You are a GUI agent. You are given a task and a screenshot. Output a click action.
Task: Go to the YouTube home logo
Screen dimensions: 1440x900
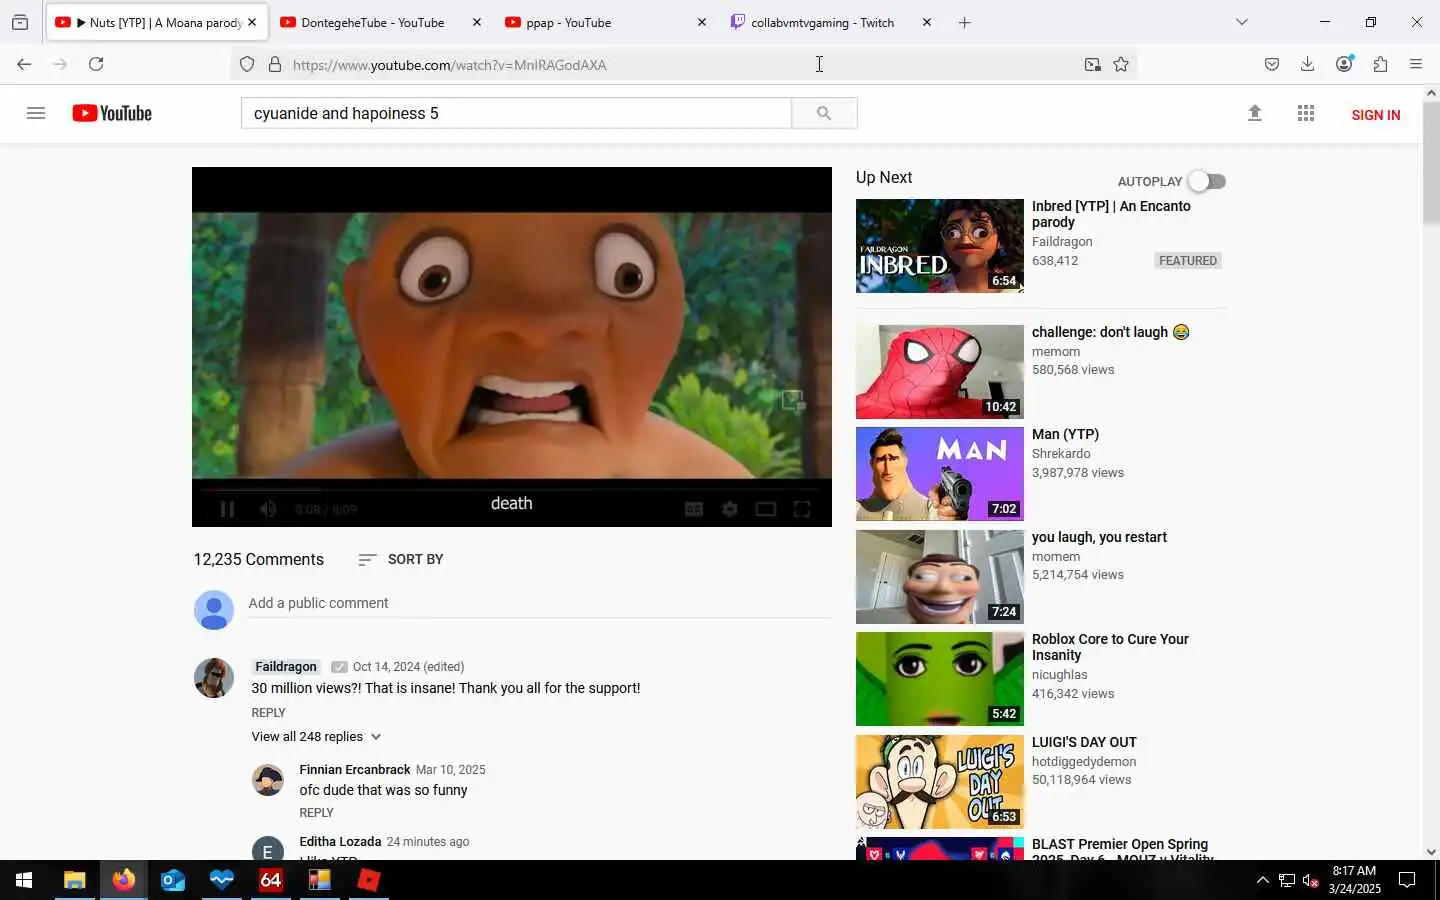point(112,113)
